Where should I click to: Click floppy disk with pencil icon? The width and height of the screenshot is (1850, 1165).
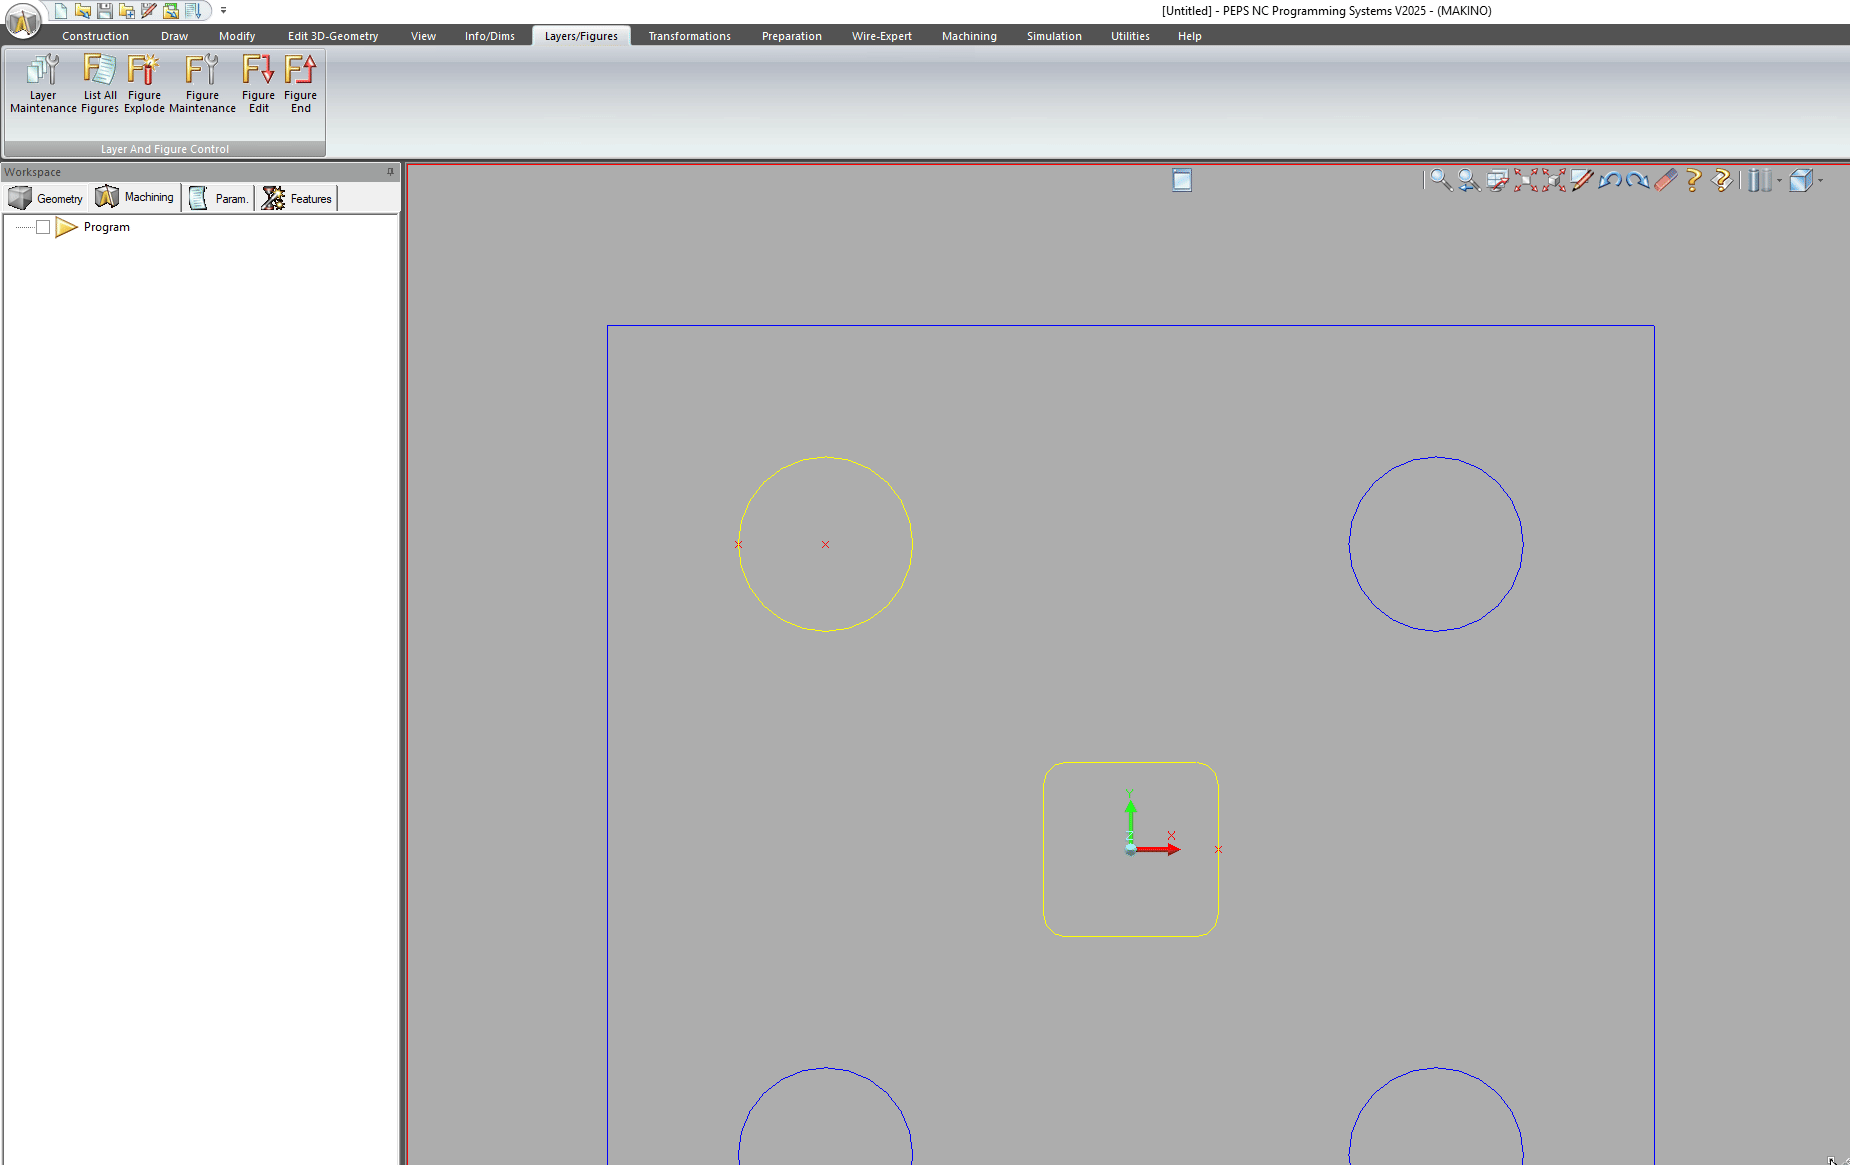pyautogui.click(x=149, y=11)
